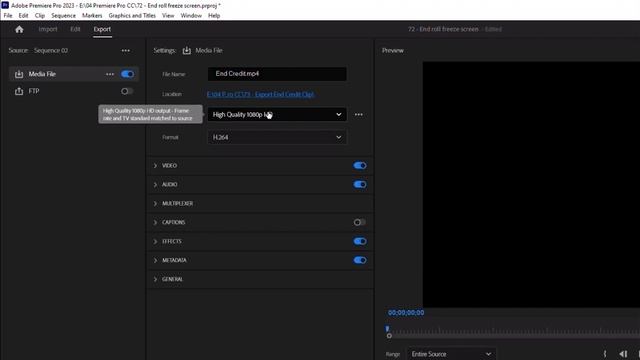
Task: Toggle VIDEO section switch
Action: coord(360,166)
